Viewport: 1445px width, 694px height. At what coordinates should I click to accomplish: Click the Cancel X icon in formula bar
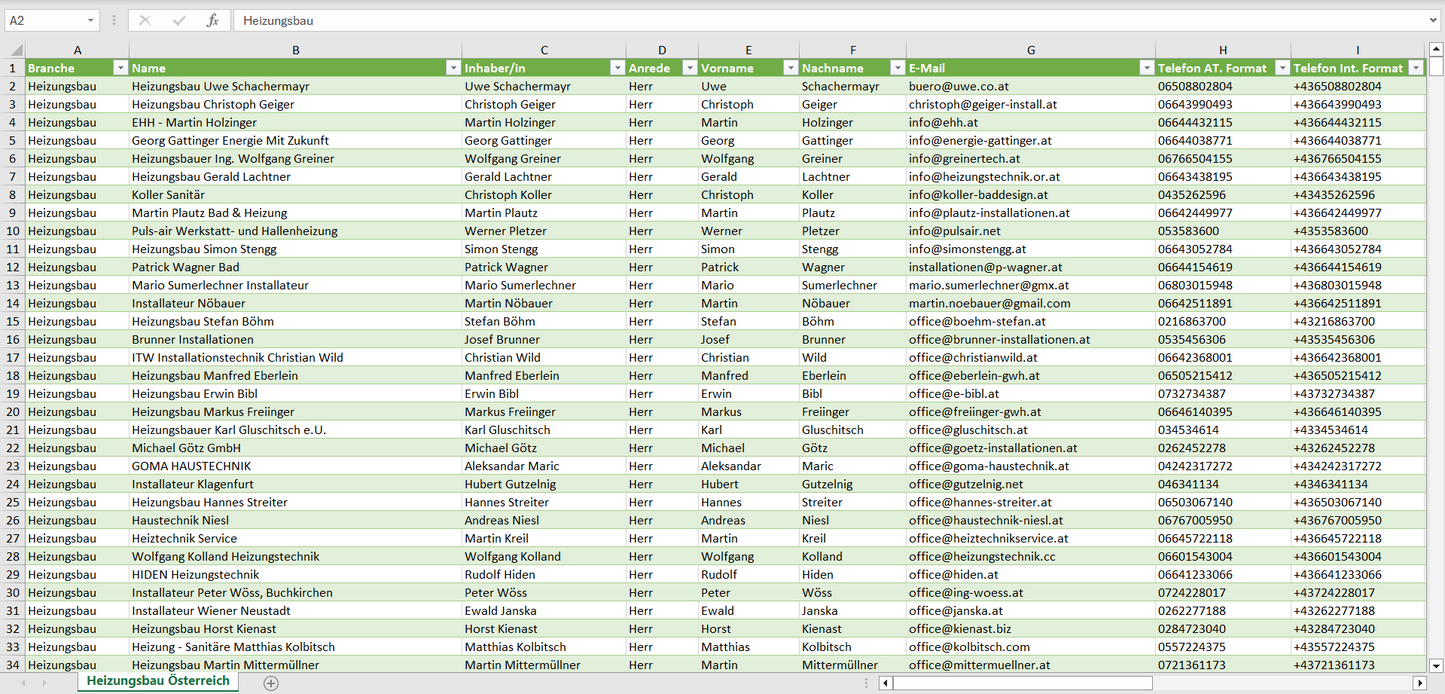coord(145,20)
